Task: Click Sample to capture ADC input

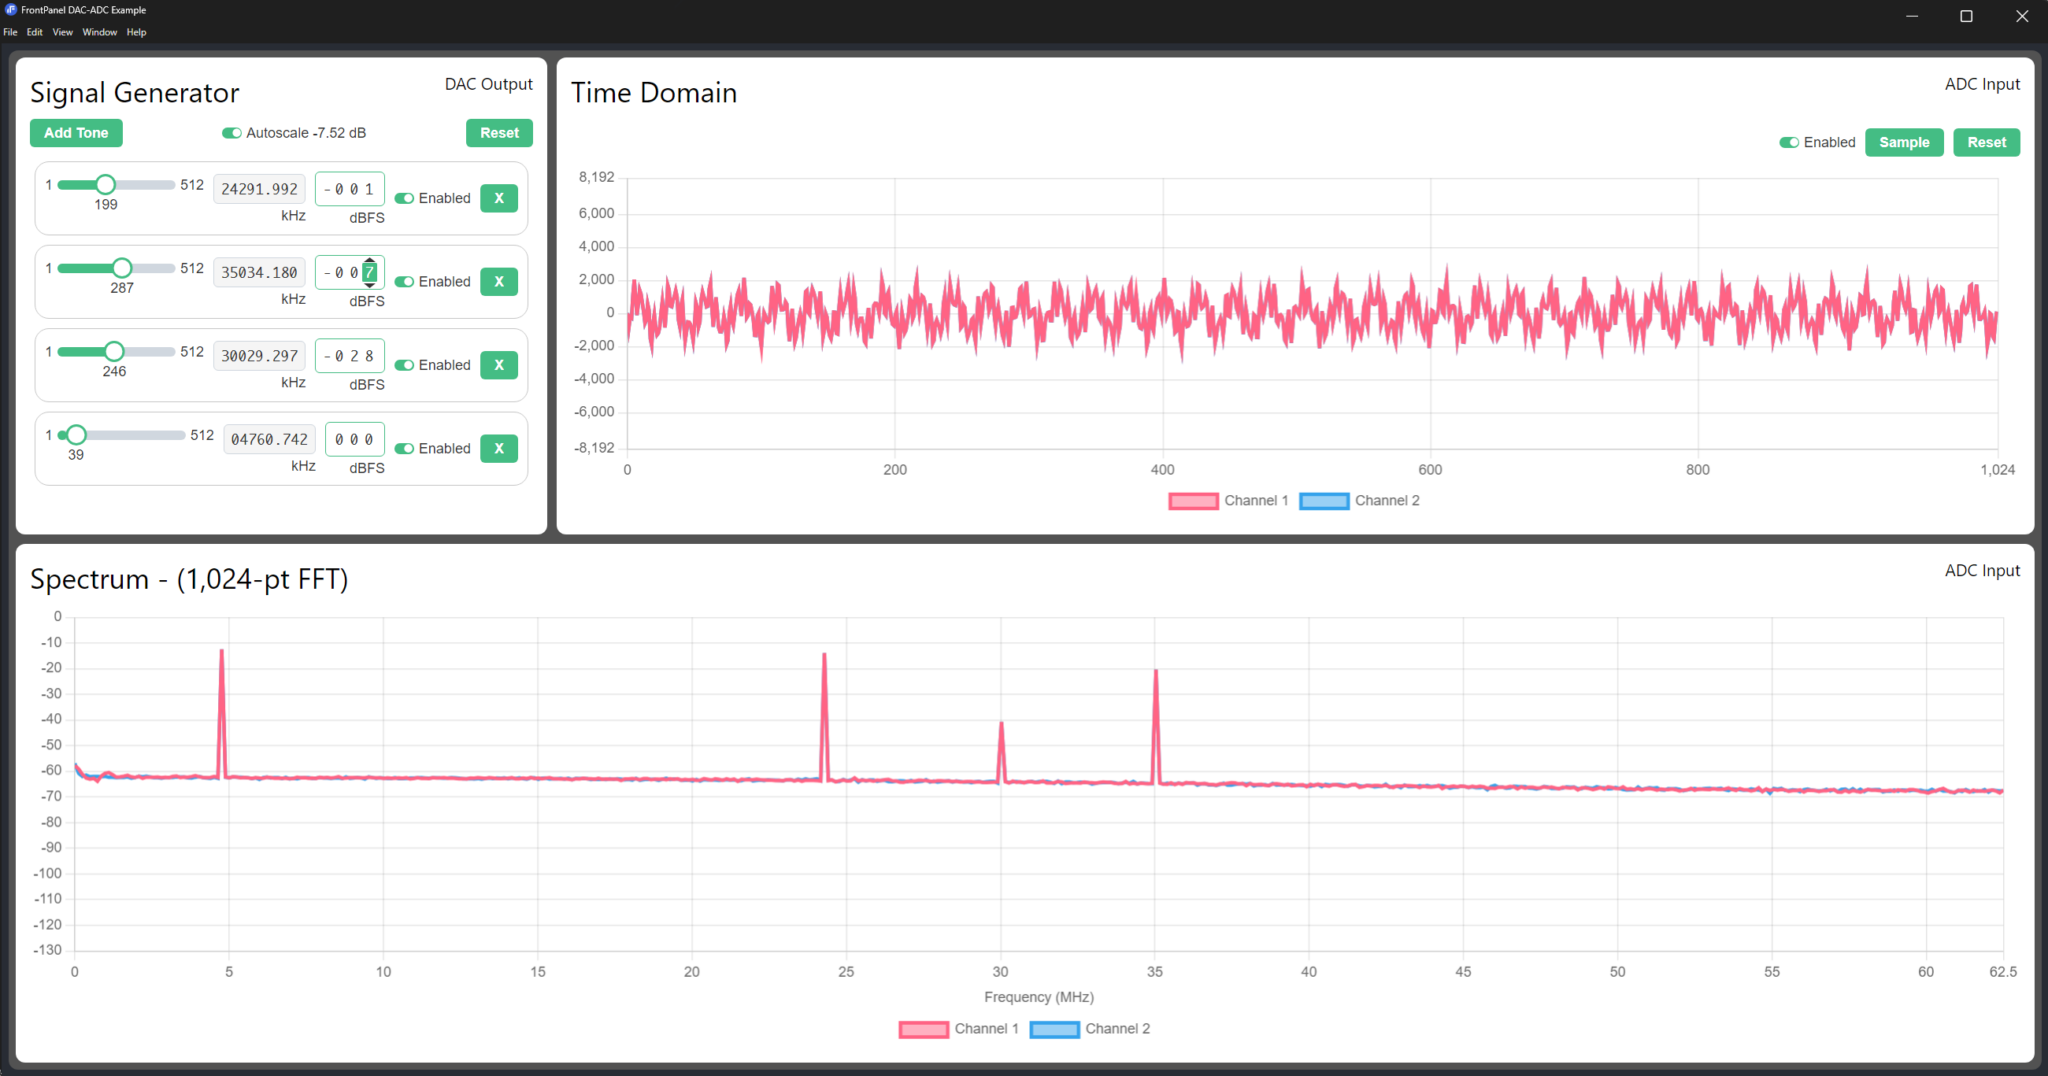Action: [1904, 142]
